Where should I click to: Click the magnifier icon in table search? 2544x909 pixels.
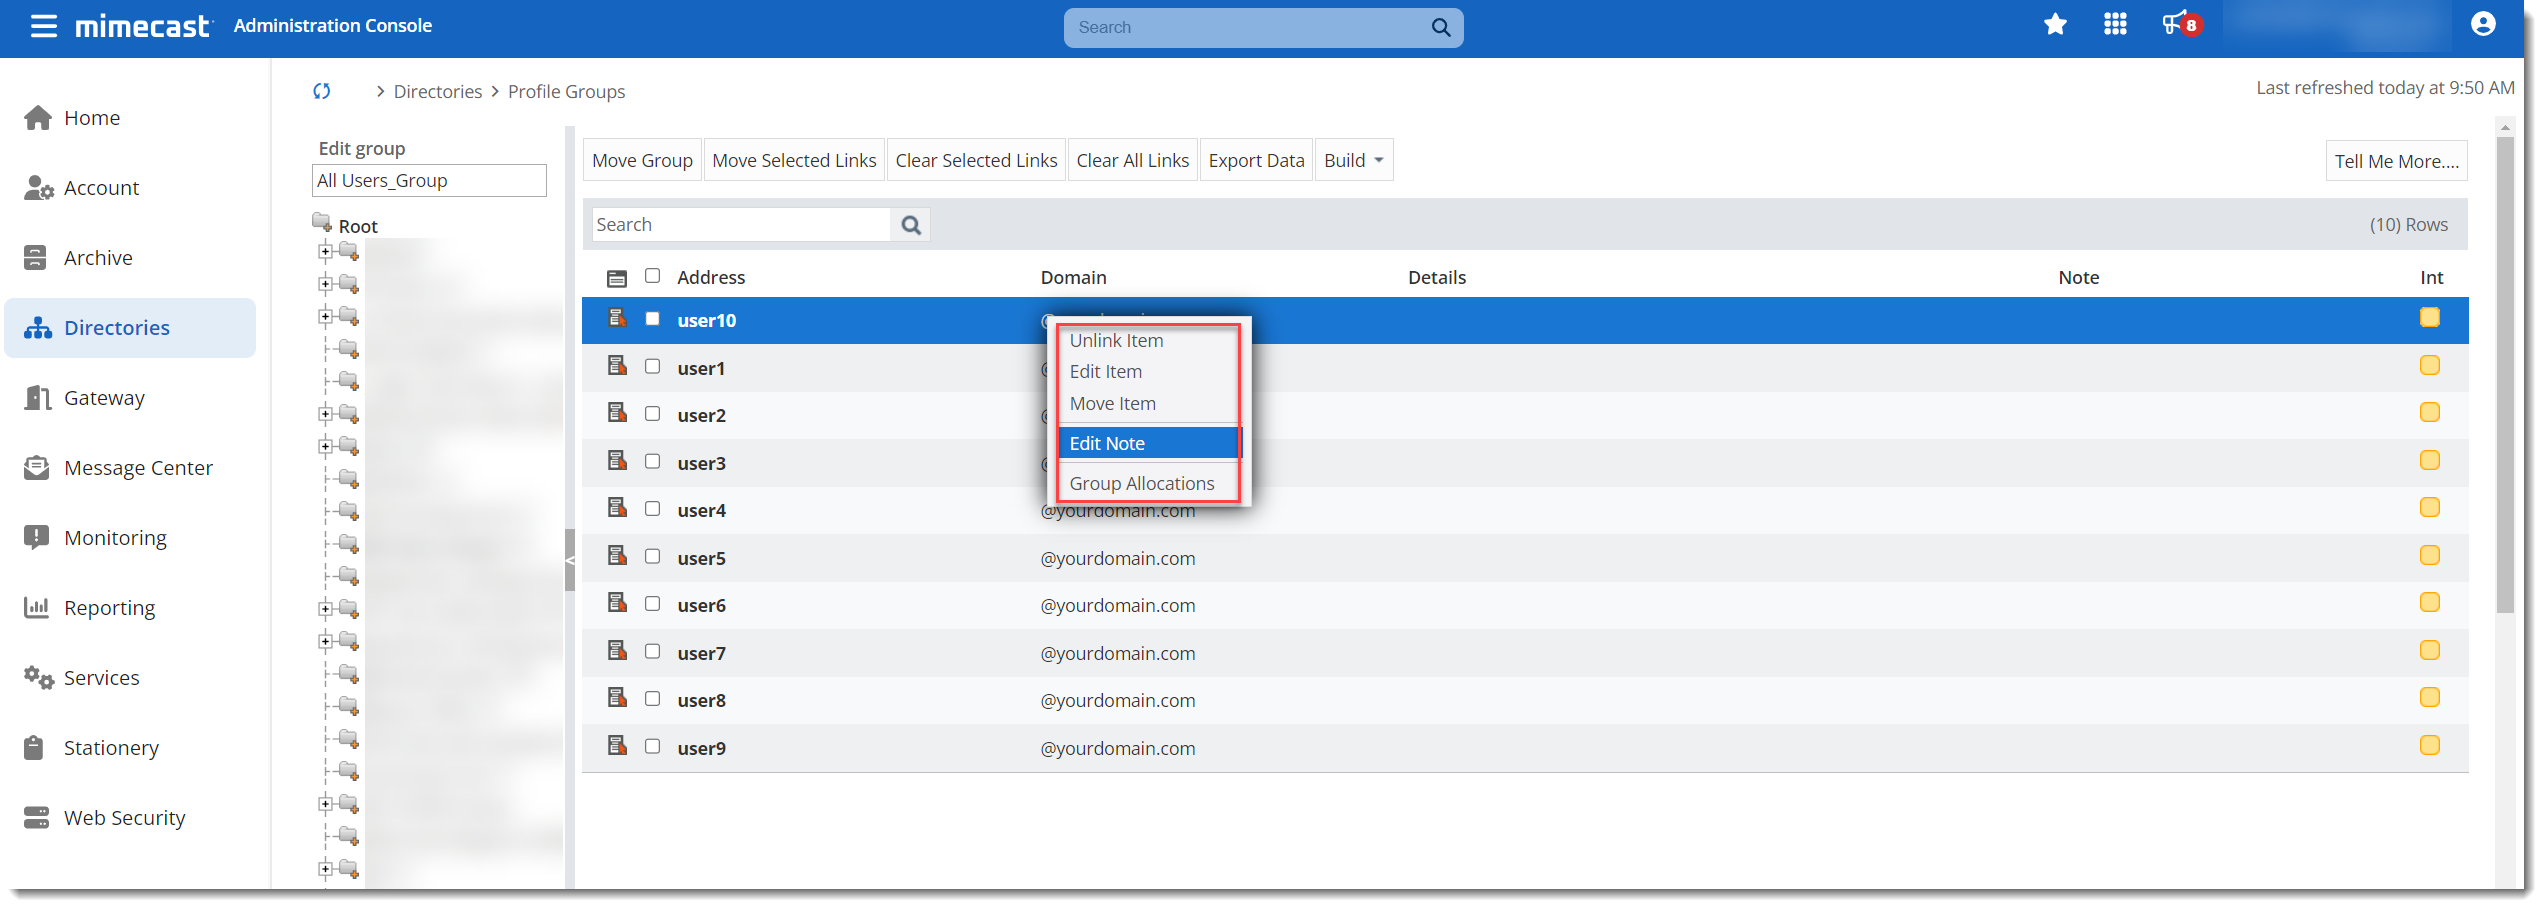[910, 225]
